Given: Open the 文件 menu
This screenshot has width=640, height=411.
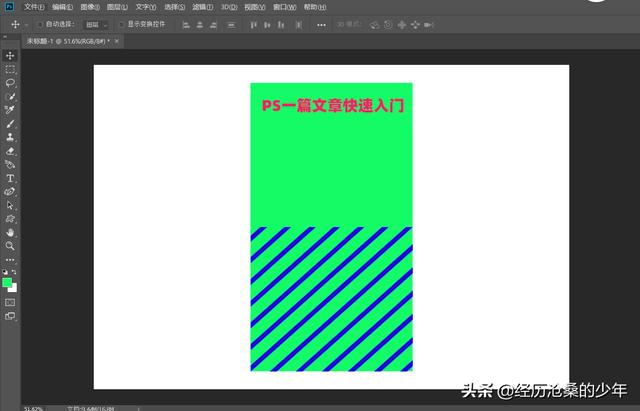Looking at the screenshot, I should (x=34, y=7).
